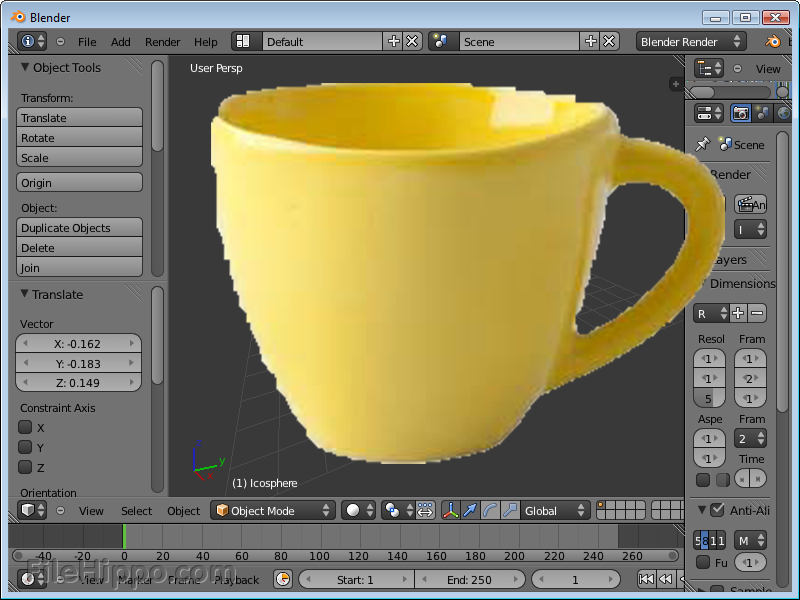Open the 3D View Select menu
800x600 pixels.
136,511
